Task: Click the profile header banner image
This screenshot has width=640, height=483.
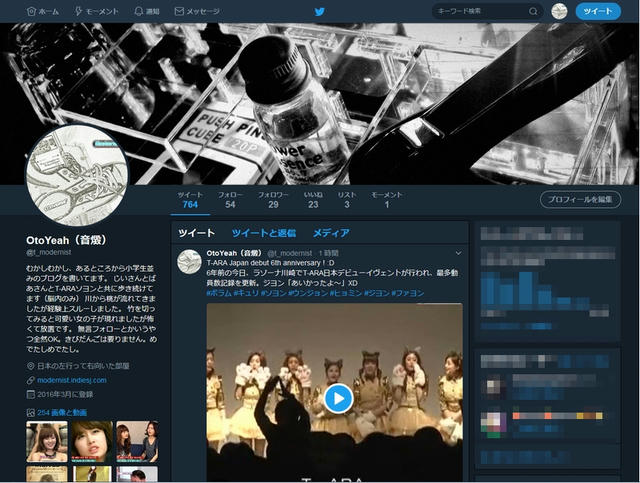Action: 320,104
